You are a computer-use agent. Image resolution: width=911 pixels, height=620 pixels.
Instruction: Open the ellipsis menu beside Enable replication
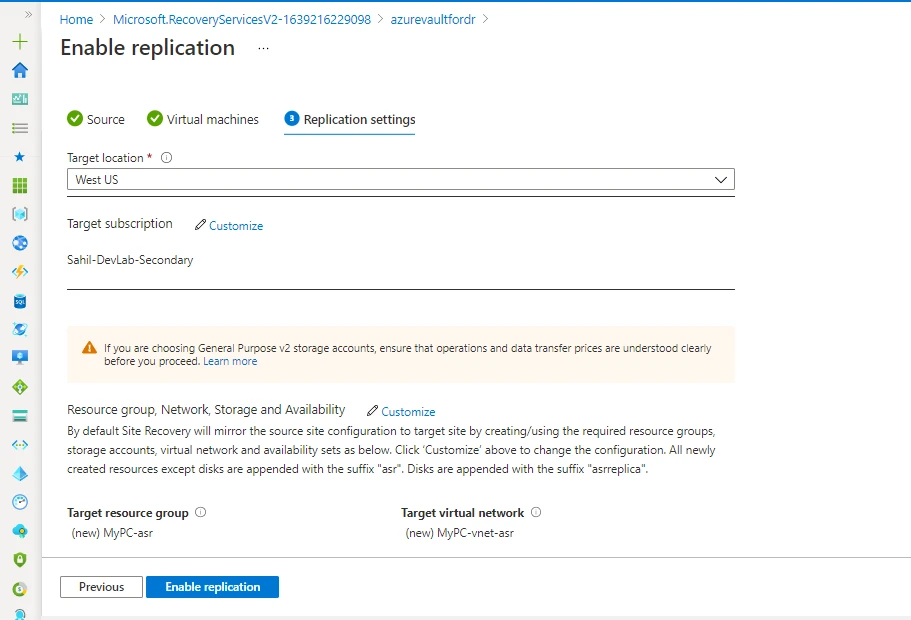(262, 50)
